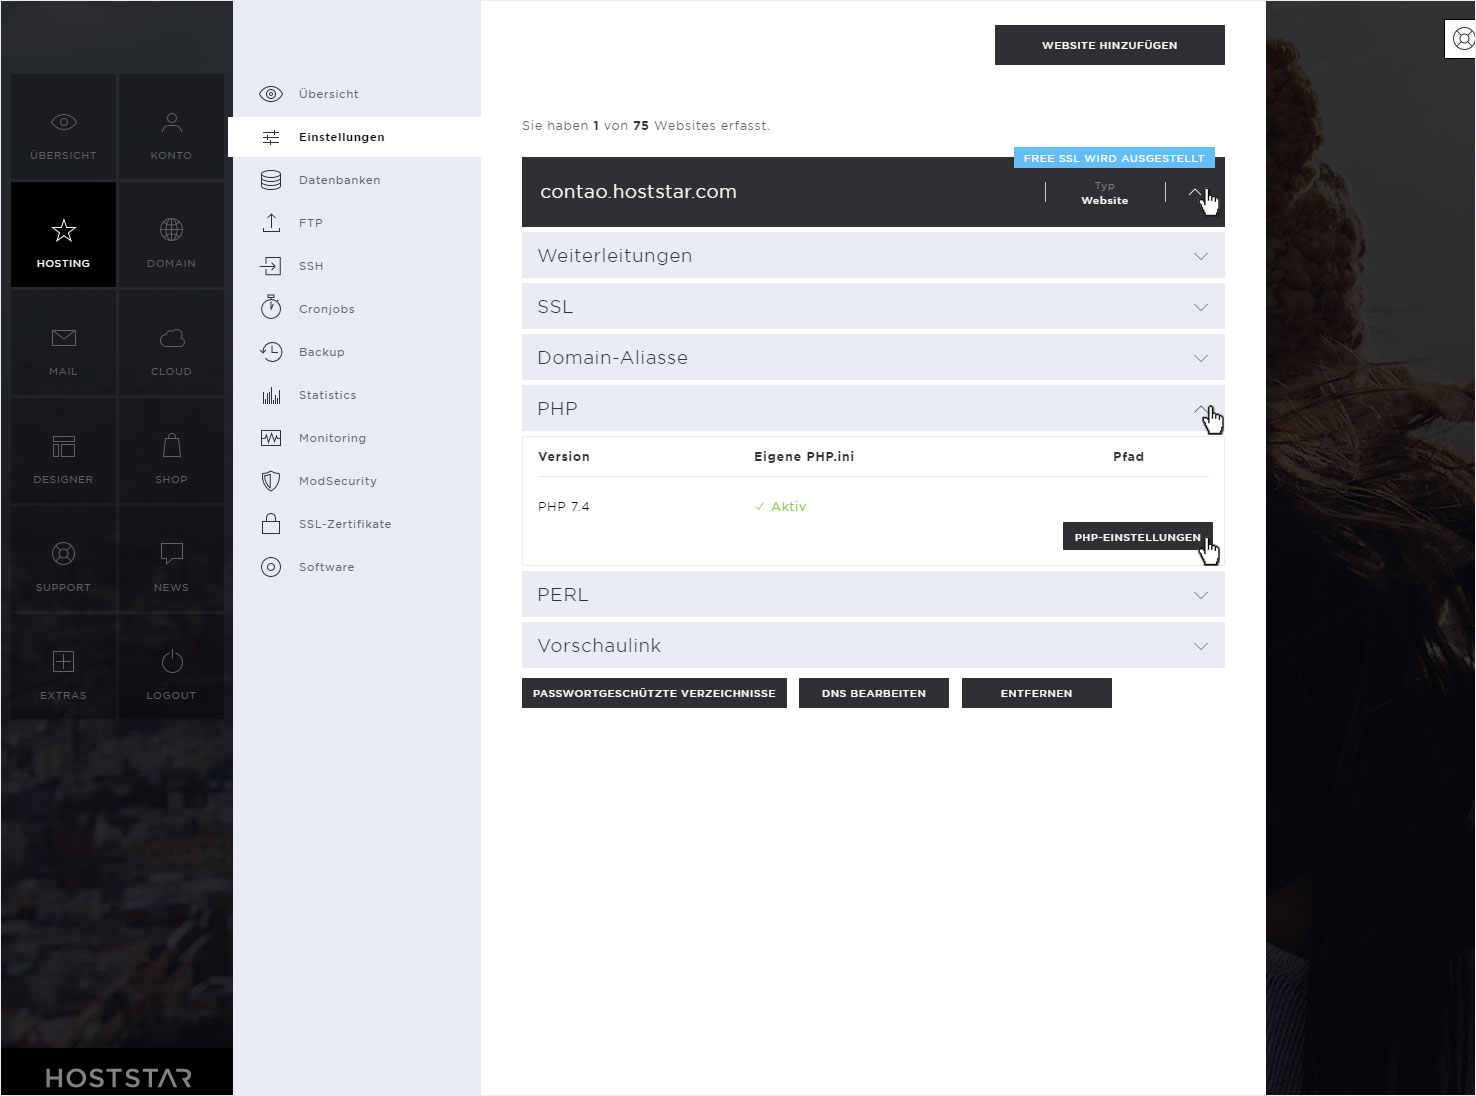Open the Shop bag icon tile
Screen dimensions: 1476x1096
pyautogui.click(x=171, y=451)
